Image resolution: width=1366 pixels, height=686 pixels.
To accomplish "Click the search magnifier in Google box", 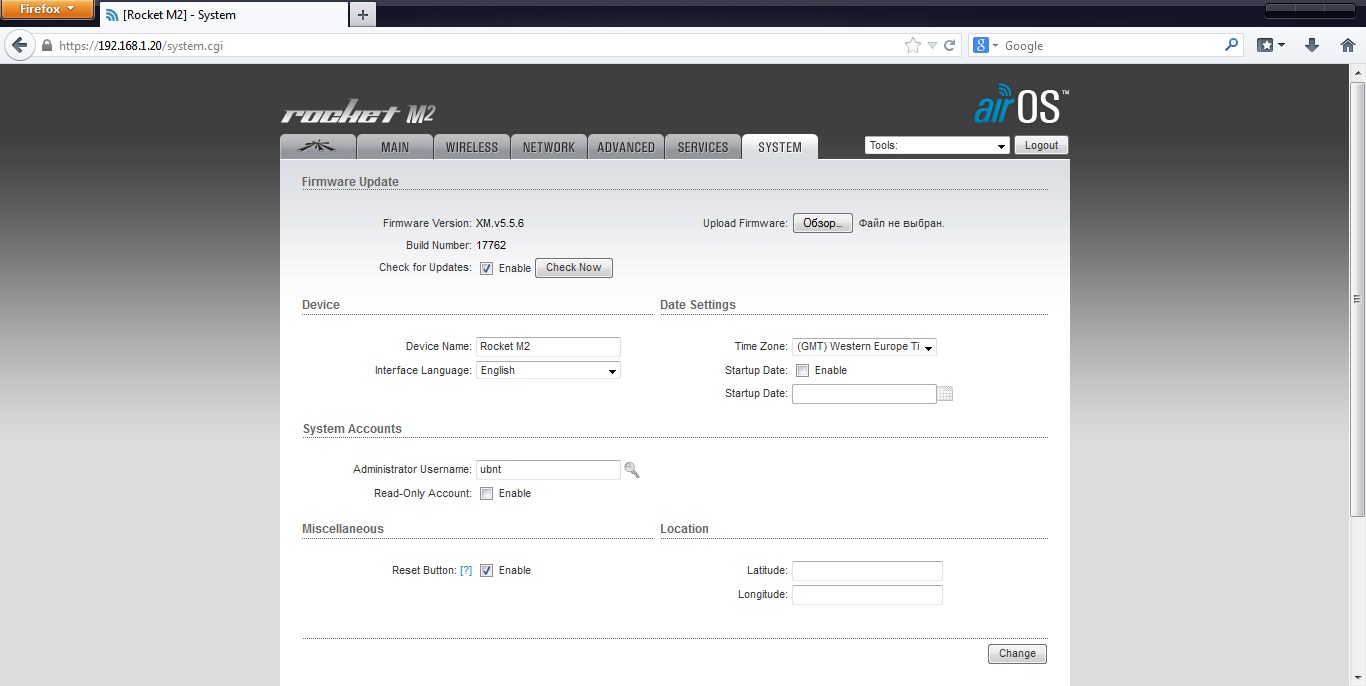I will click(1231, 45).
